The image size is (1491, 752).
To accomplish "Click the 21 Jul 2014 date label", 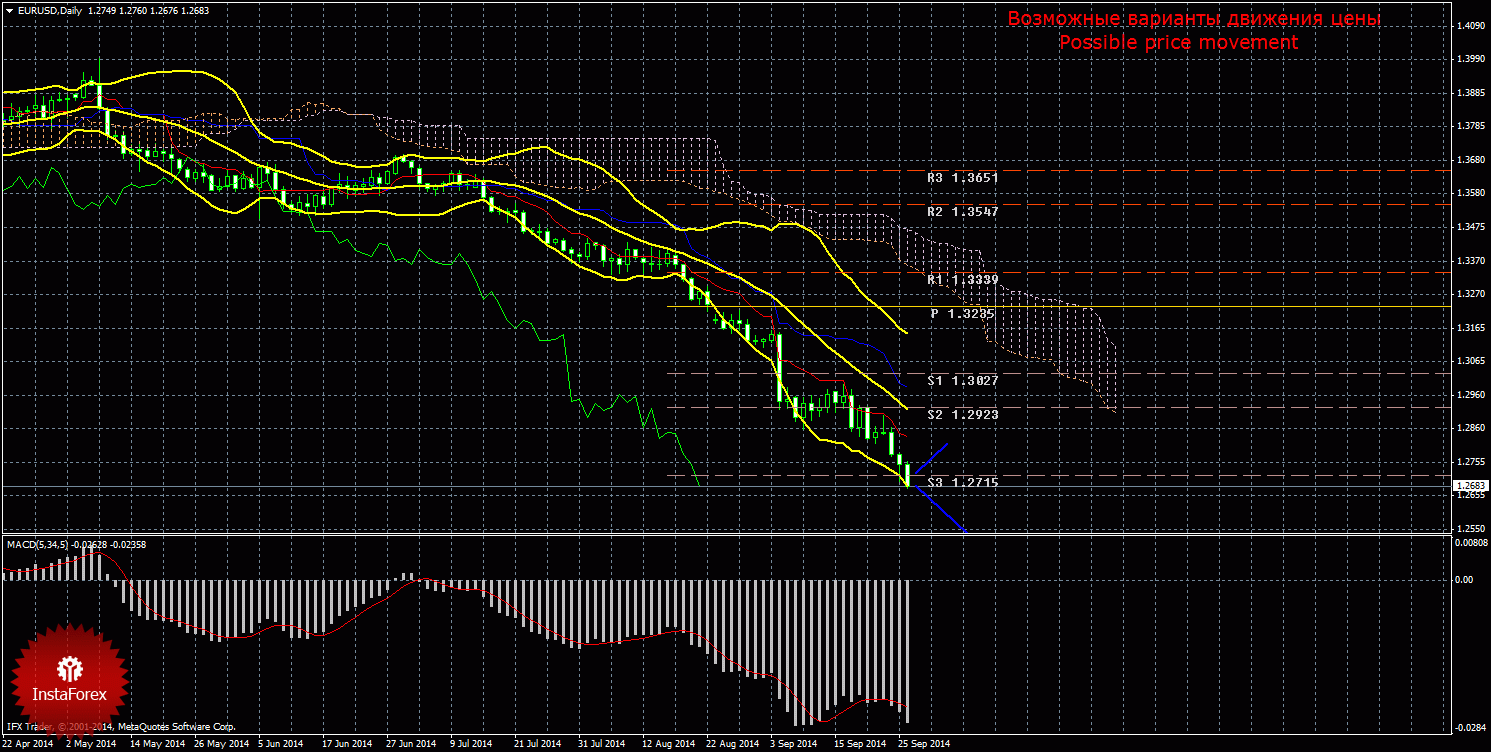I will click(537, 744).
